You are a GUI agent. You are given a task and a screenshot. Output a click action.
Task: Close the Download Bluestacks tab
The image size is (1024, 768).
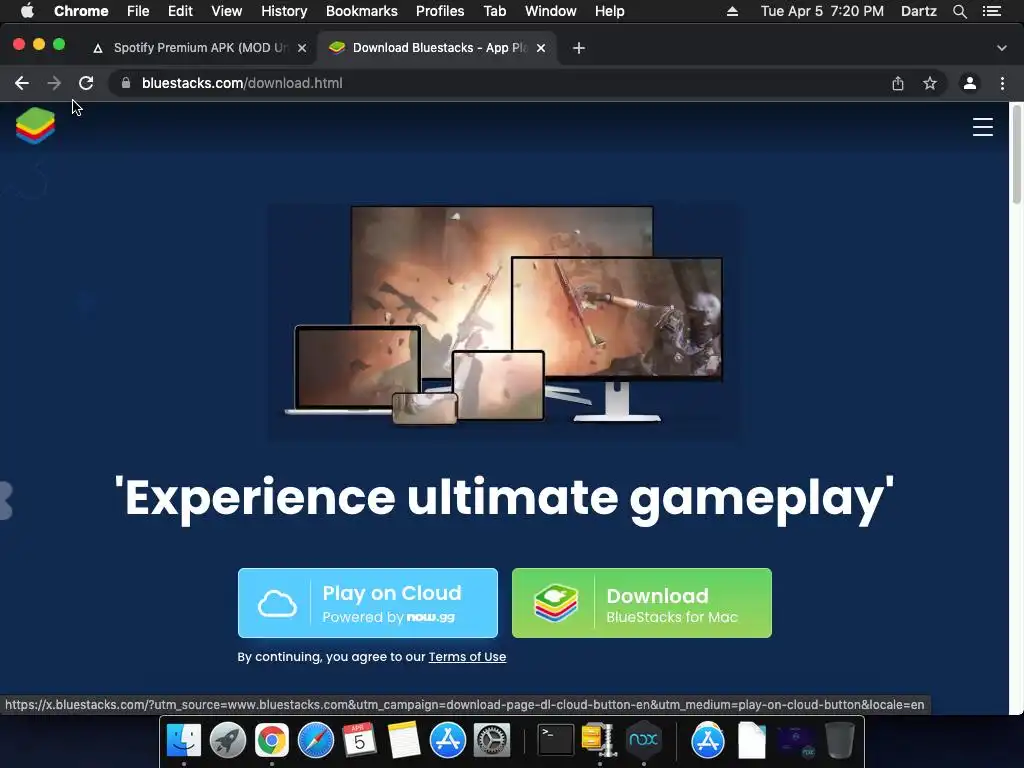tap(541, 48)
